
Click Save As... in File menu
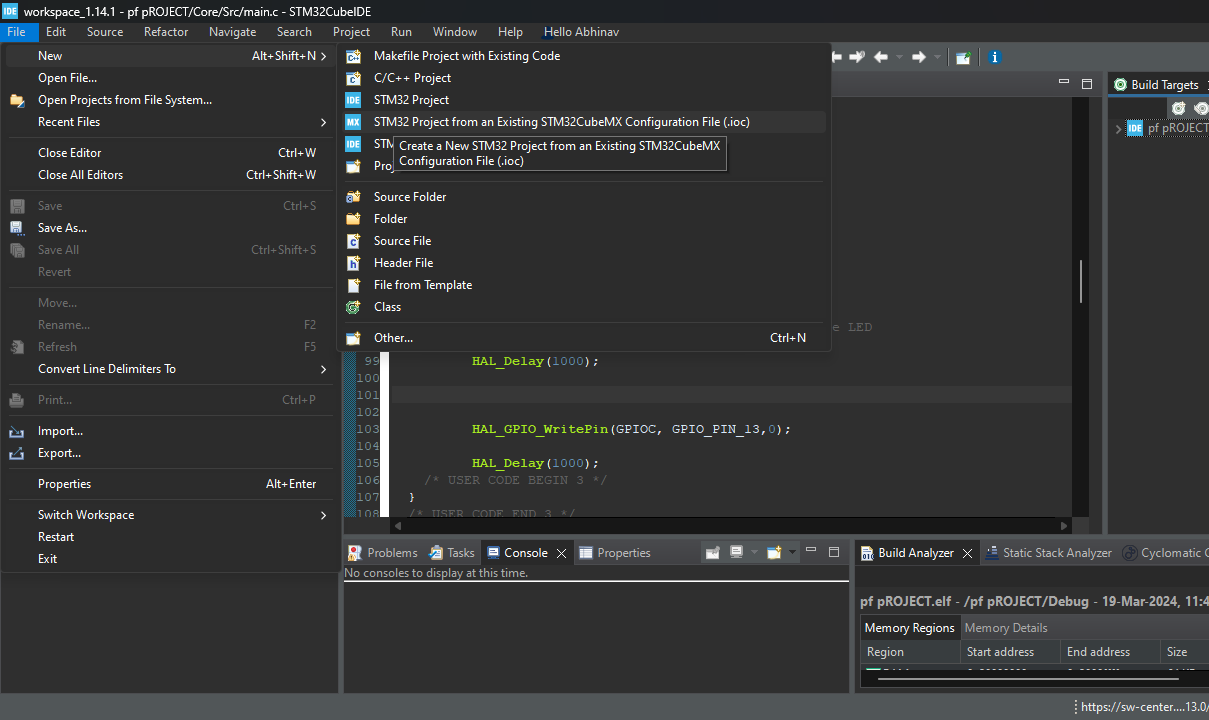[x=170, y=228]
